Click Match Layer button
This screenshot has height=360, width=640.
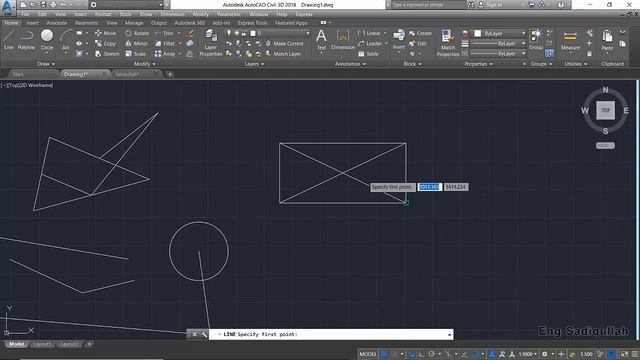283,53
